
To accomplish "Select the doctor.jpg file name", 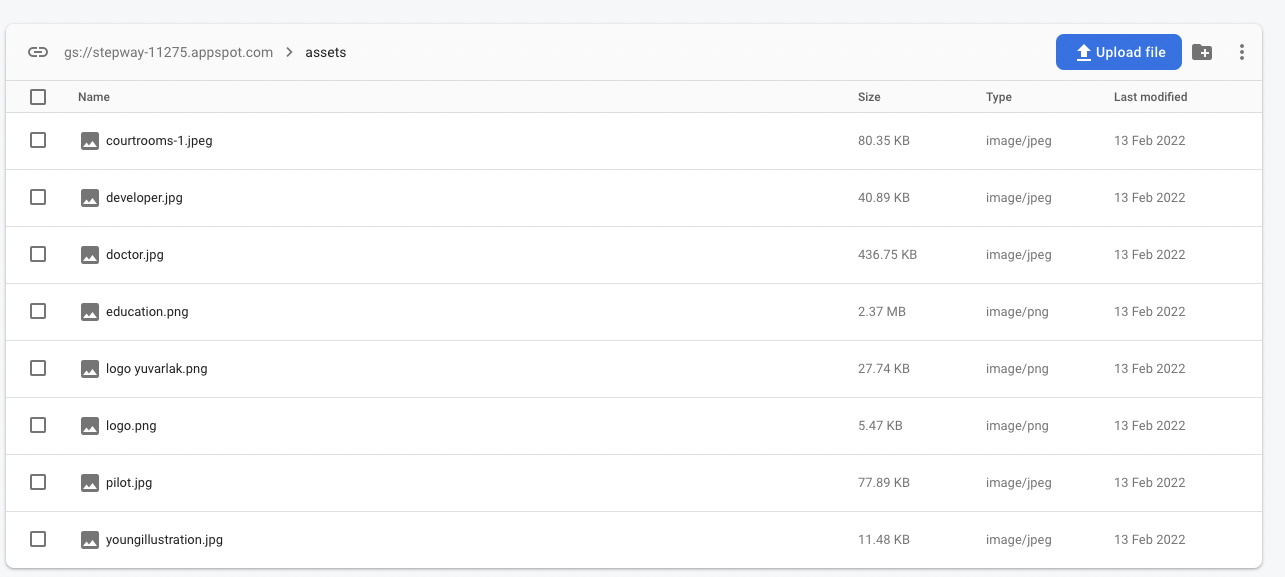I will (x=135, y=255).
